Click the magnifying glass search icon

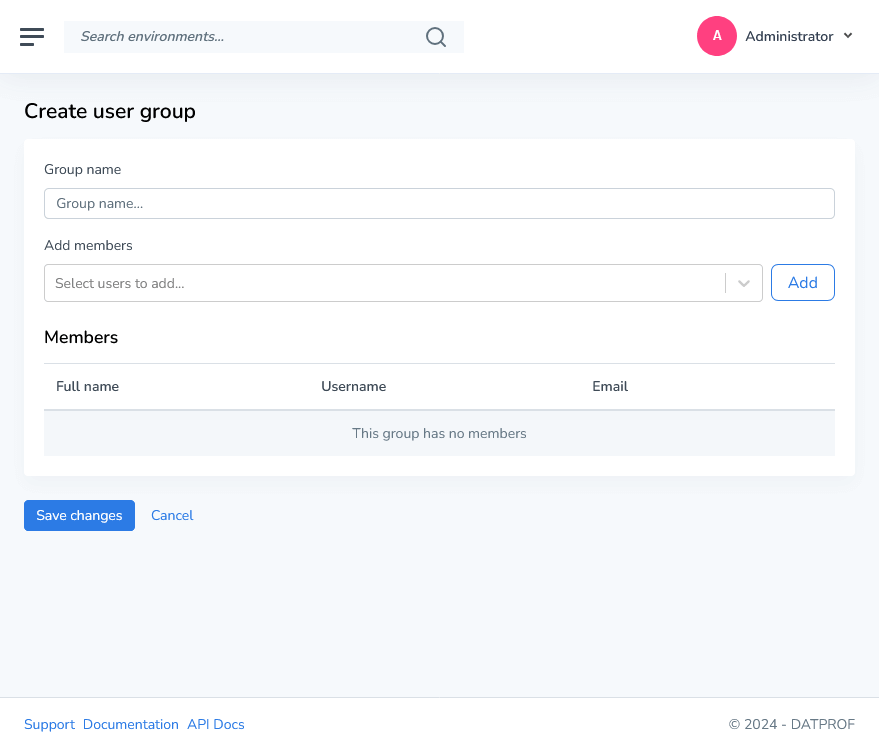[436, 37]
